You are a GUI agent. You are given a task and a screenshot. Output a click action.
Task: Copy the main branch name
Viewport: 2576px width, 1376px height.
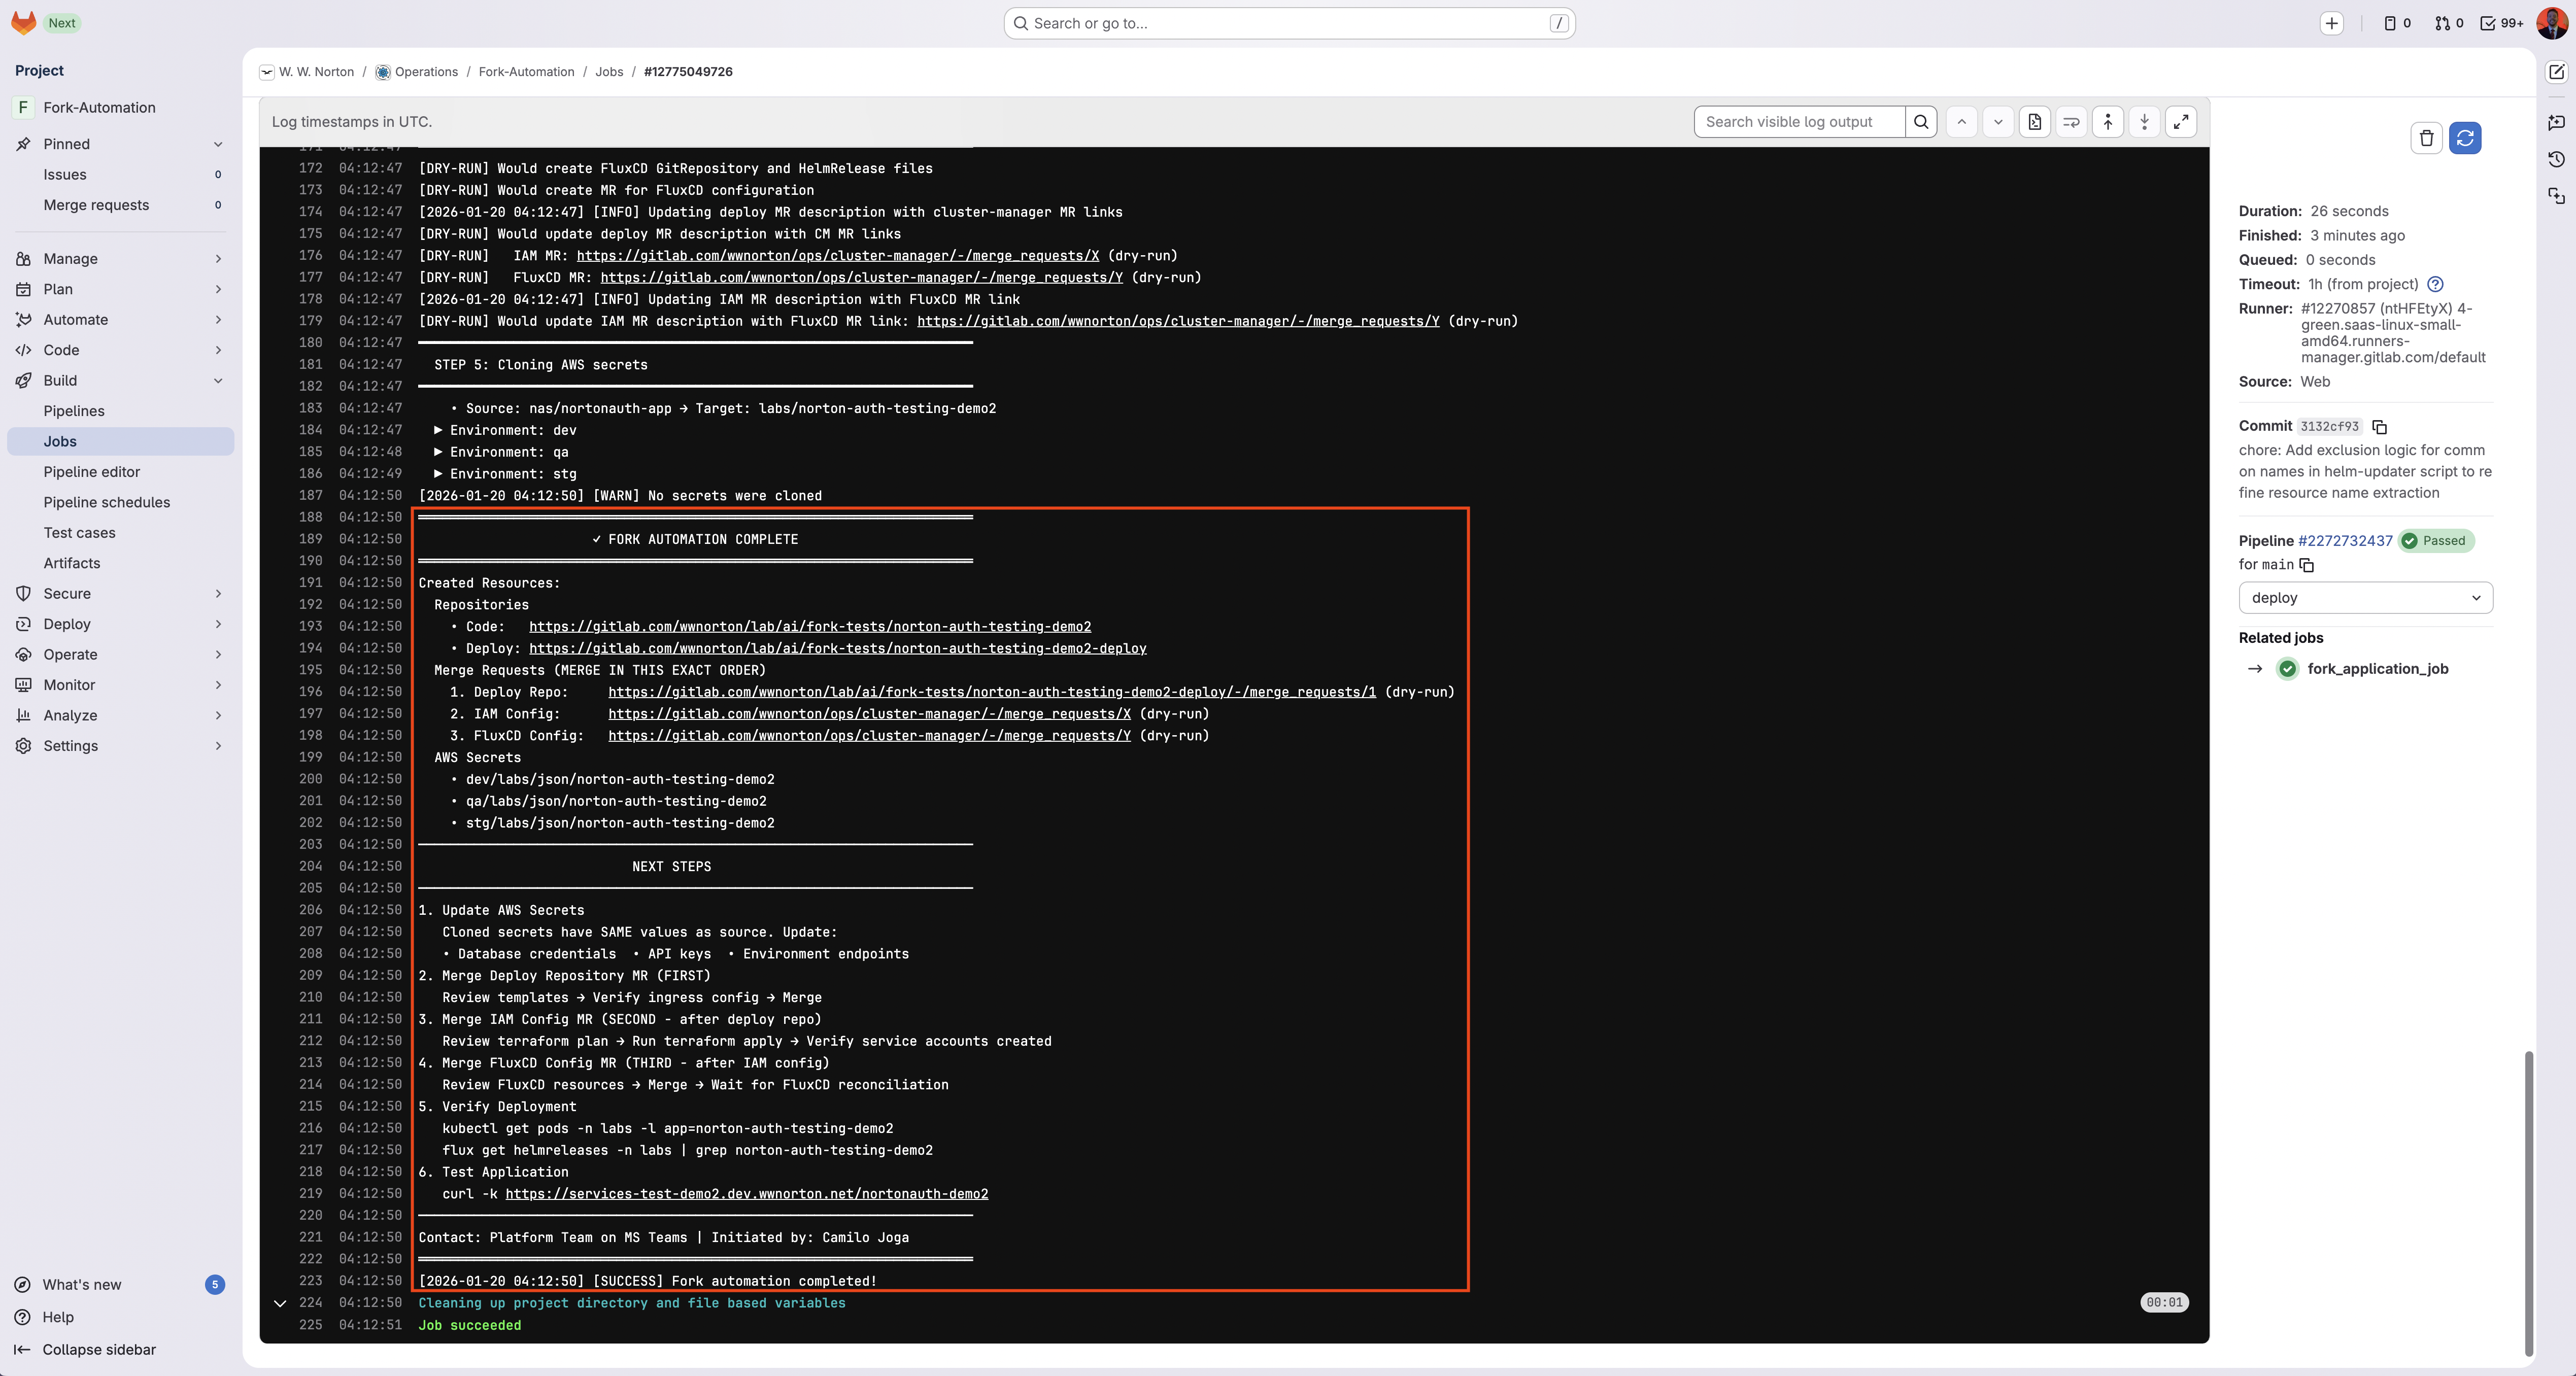[2307, 565]
